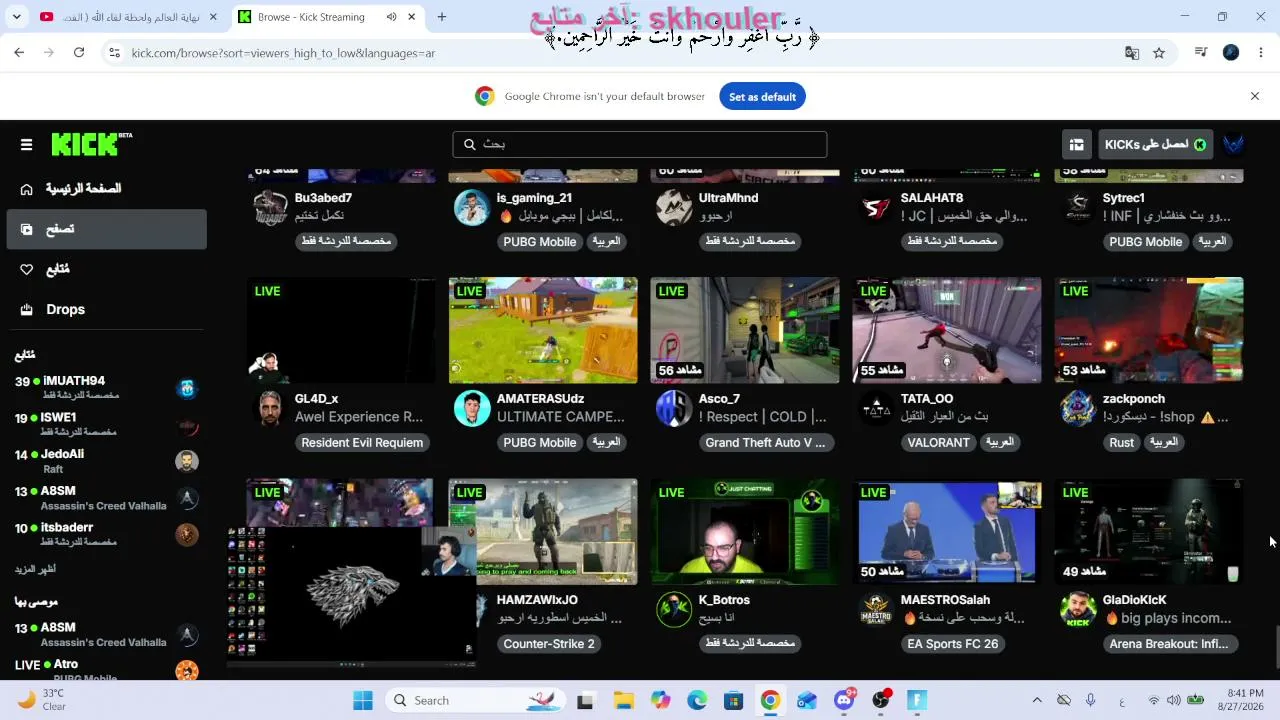This screenshot has height=720, width=1280.
Task: Open Asco_7 channel avatar
Action: coord(674,409)
